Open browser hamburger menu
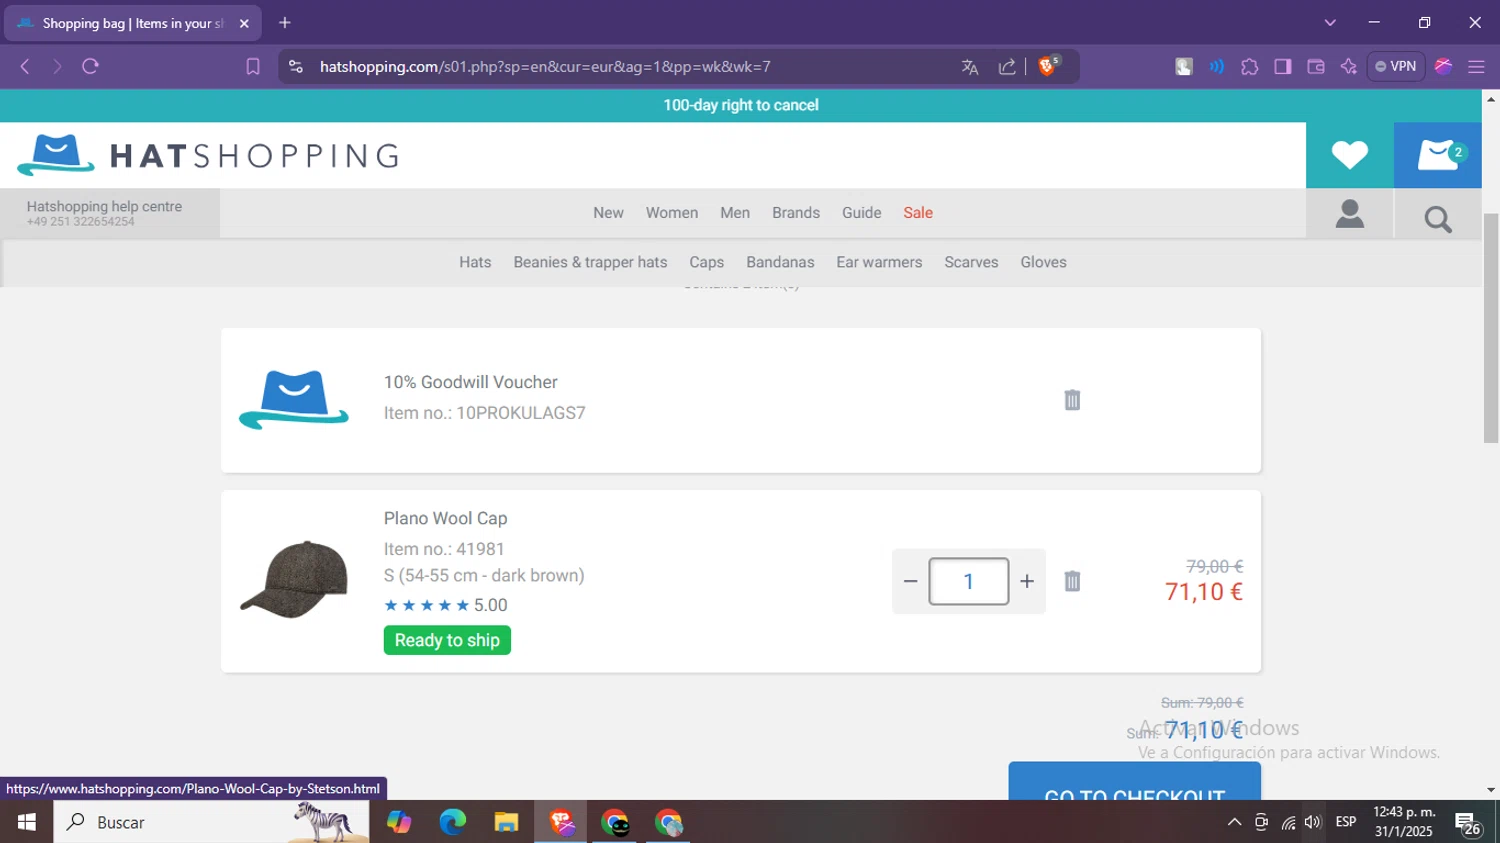This screenshot has height=843, width=1500. tap(1476, 67)
